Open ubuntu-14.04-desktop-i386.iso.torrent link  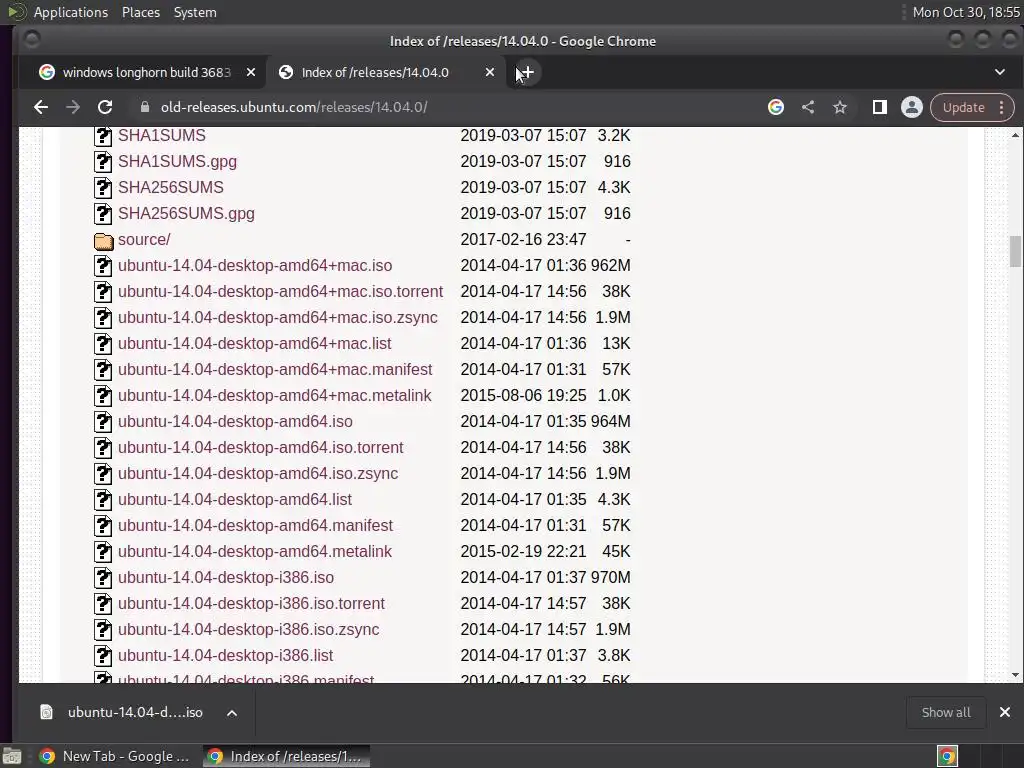point(251,603)
